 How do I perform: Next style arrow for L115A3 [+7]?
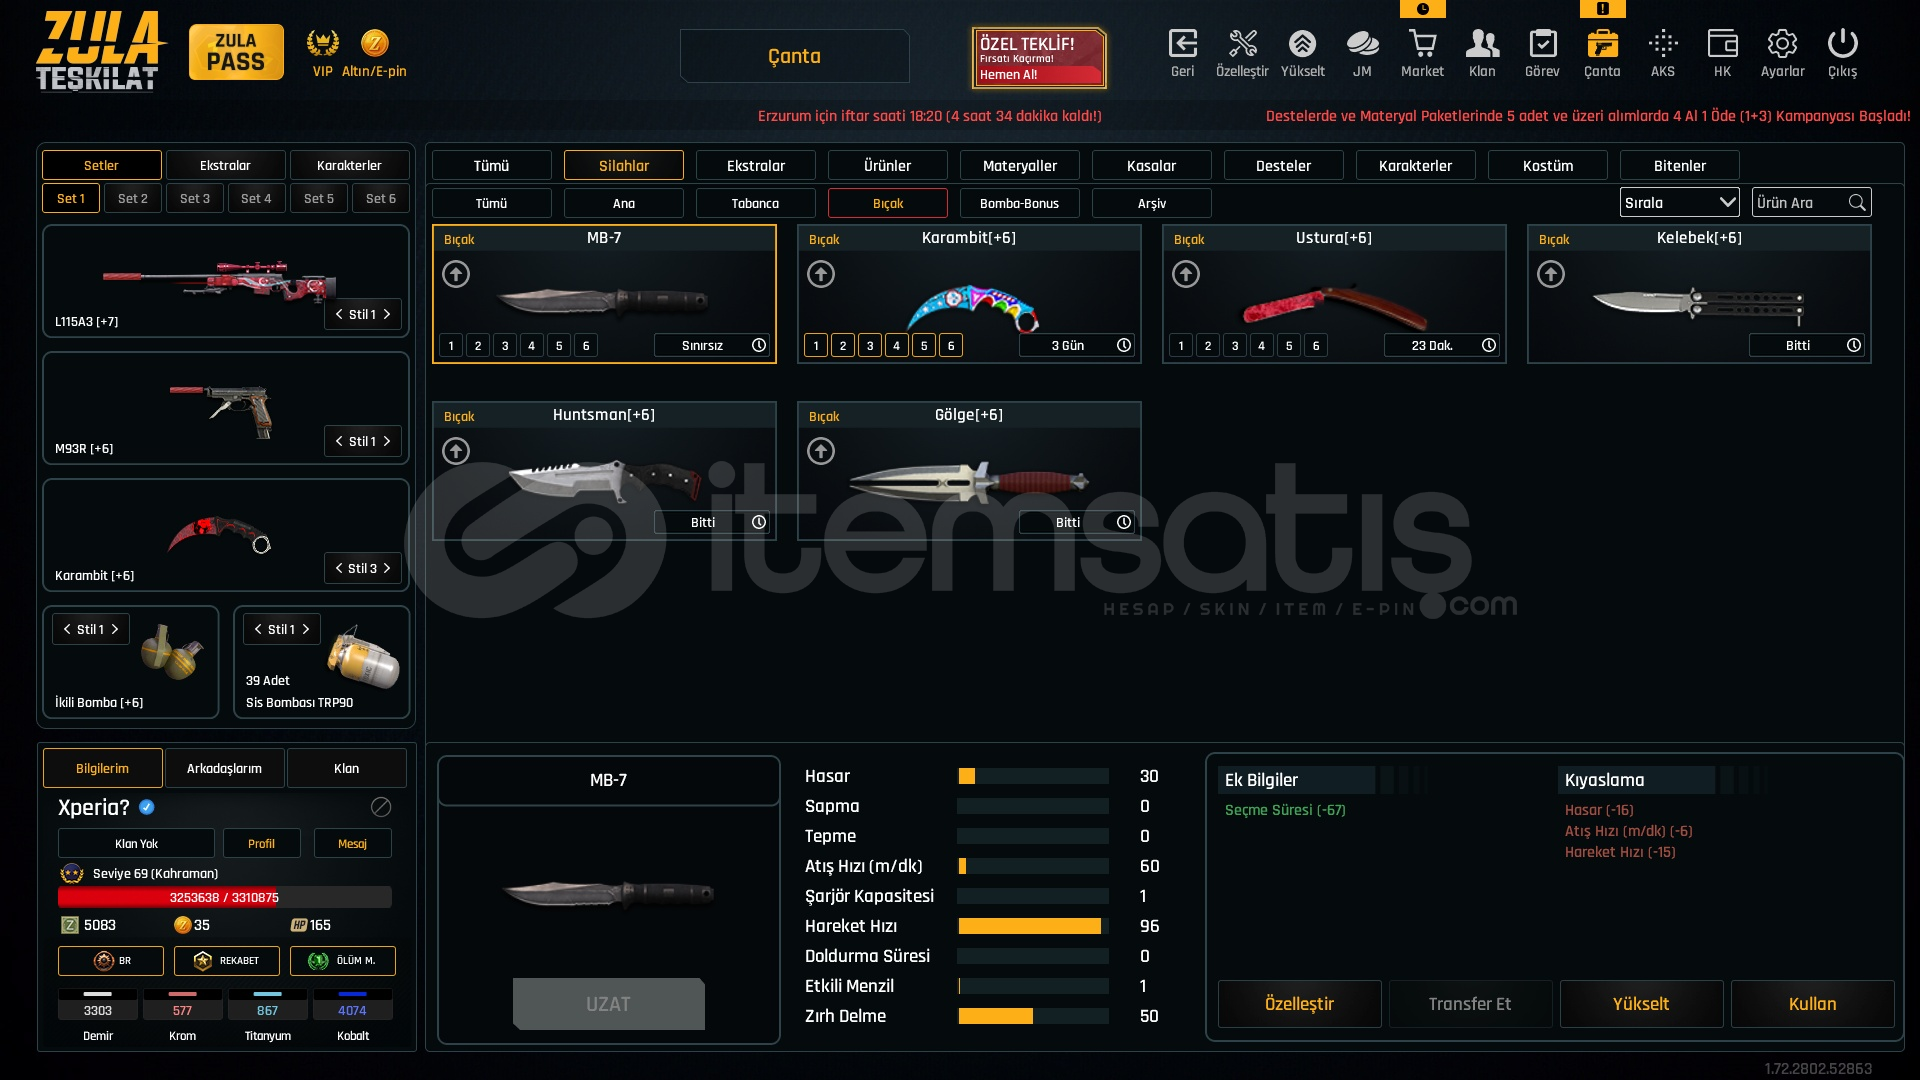(387, 314)
